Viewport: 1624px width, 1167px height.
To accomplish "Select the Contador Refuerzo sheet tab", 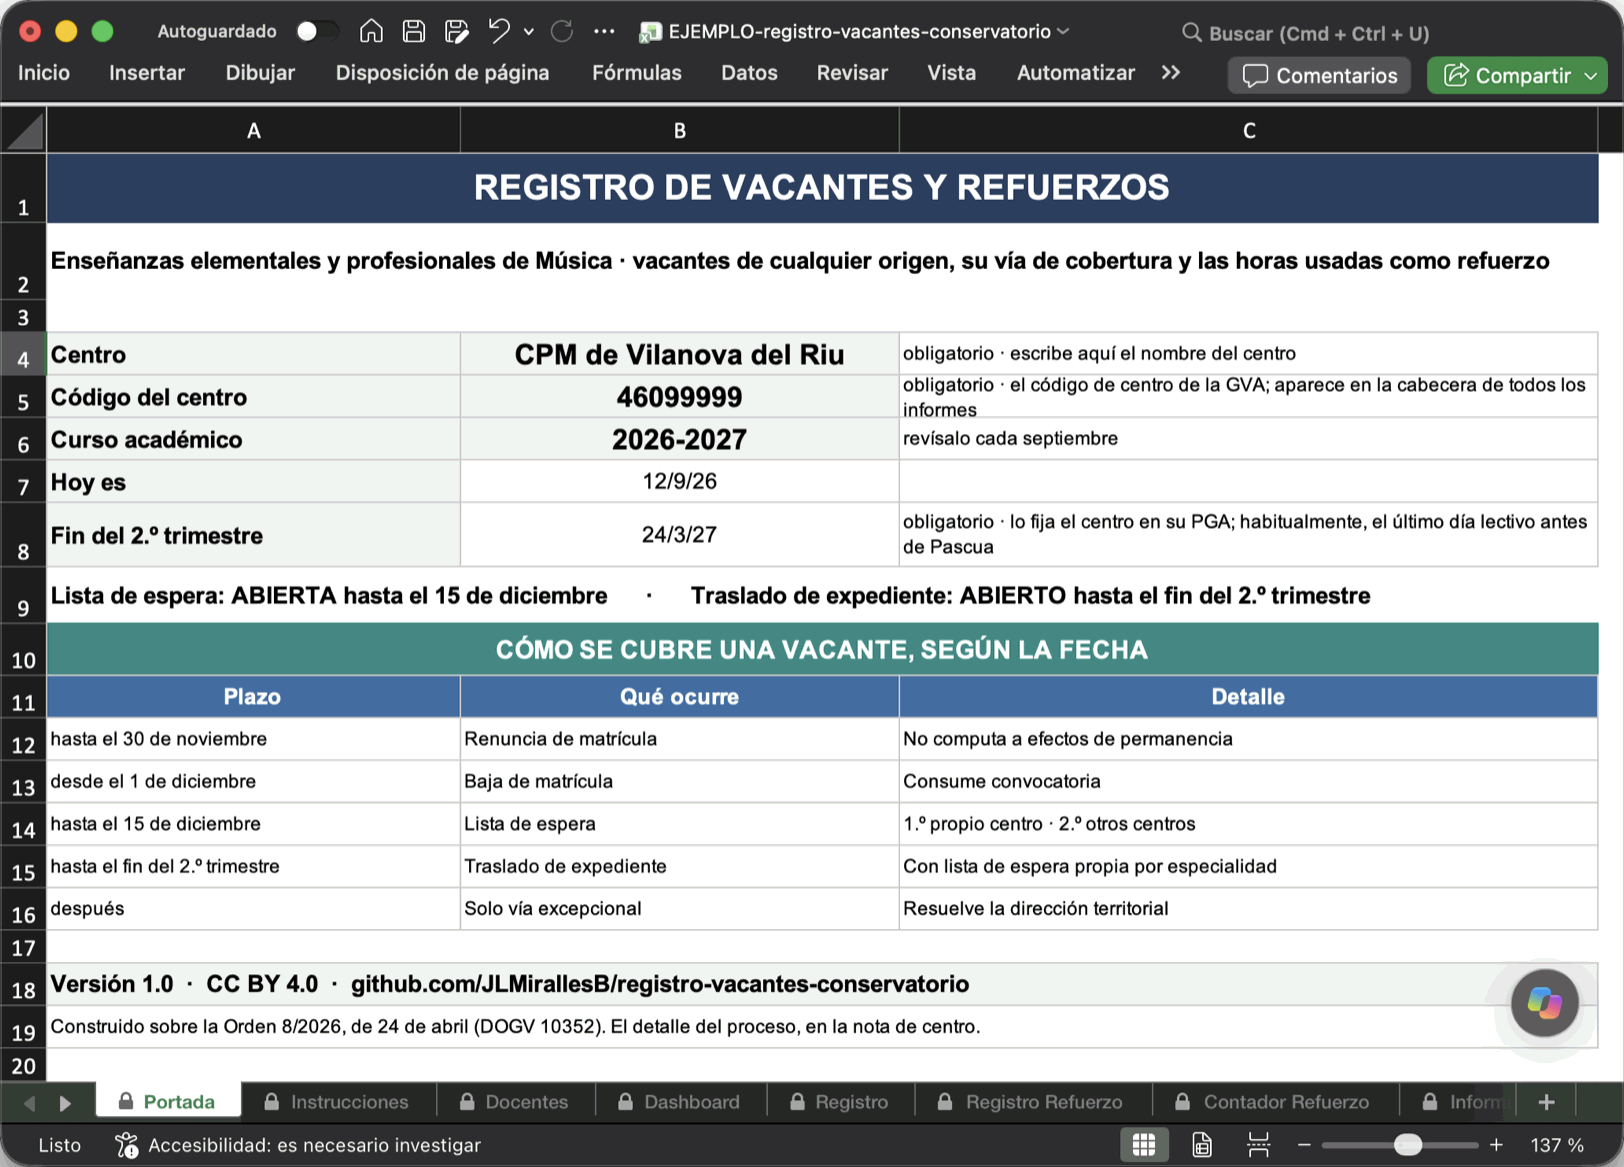I will 1273,1102.
